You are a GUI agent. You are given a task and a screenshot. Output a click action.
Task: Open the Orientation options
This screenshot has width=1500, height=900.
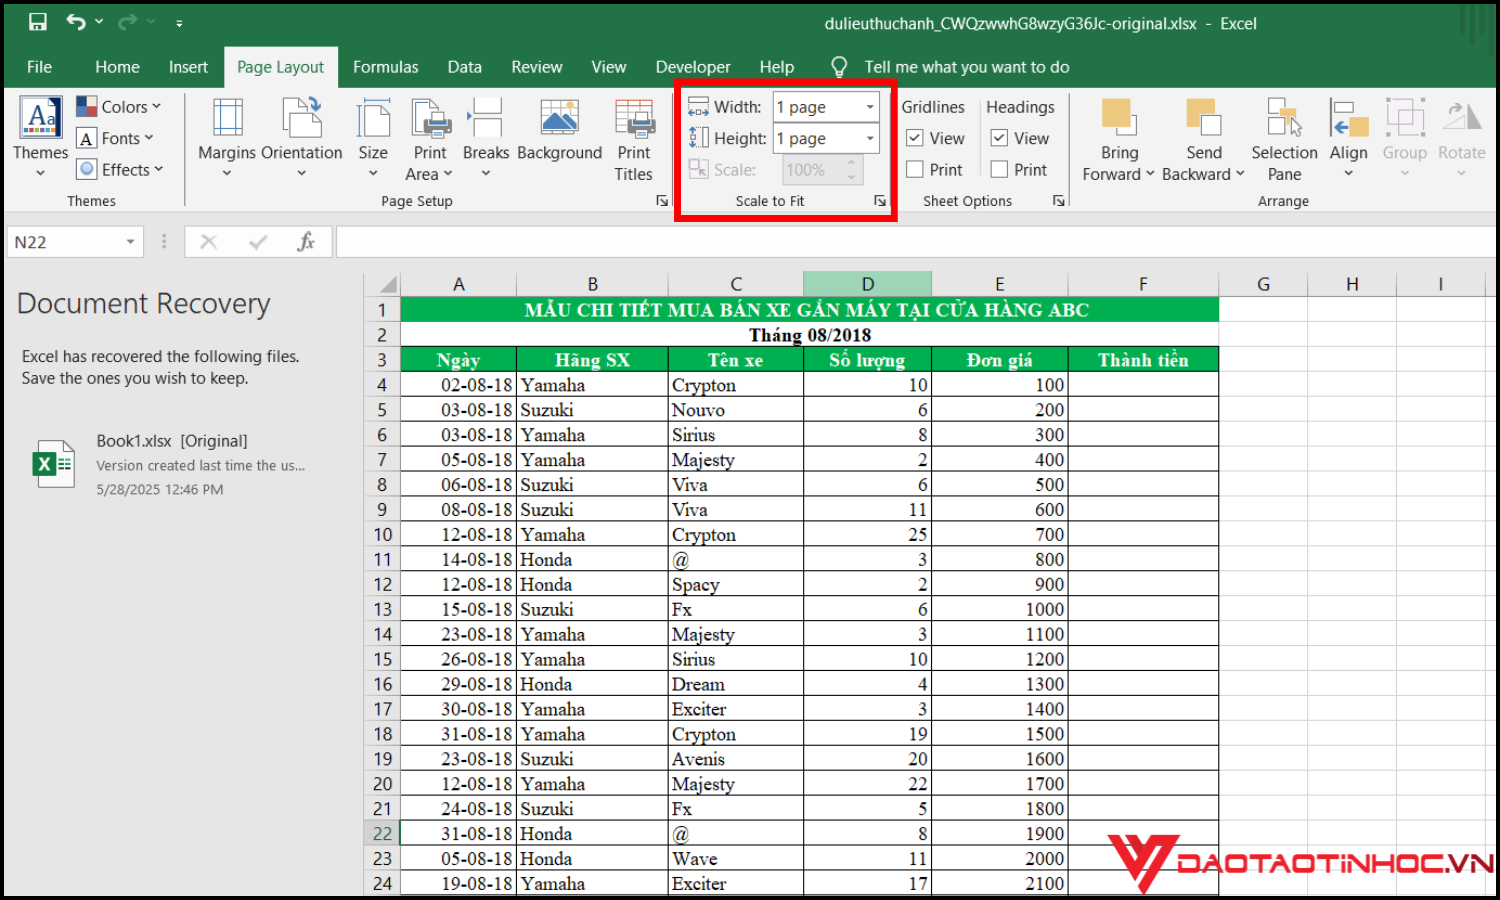(x=301, y=137)
